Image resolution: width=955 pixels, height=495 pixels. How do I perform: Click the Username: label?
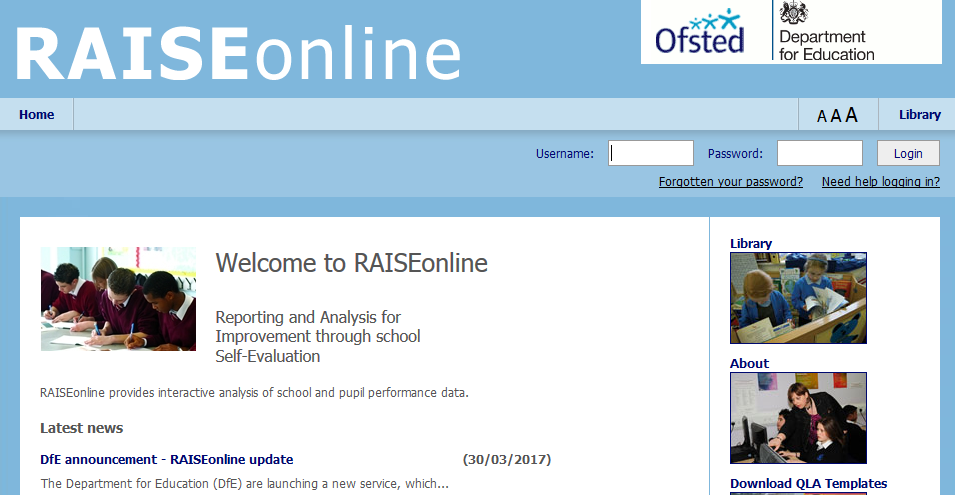pyautogui.click(x=565, y=154)
